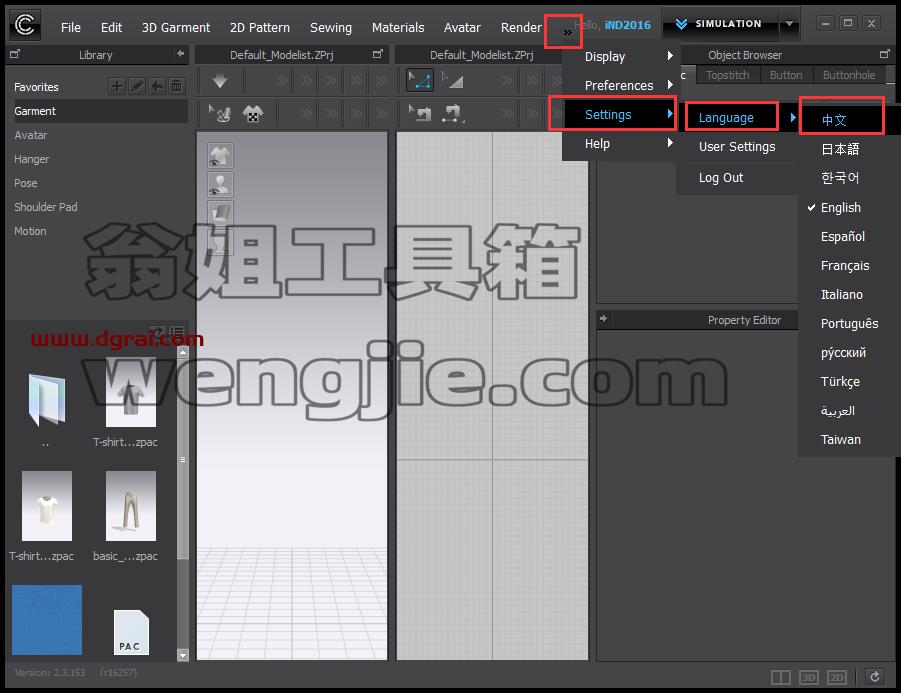Image resolution: width=901 pixels, height=693 pixels.
Task: Click the CLO logo icon
Action: click(x=25, y=25)
